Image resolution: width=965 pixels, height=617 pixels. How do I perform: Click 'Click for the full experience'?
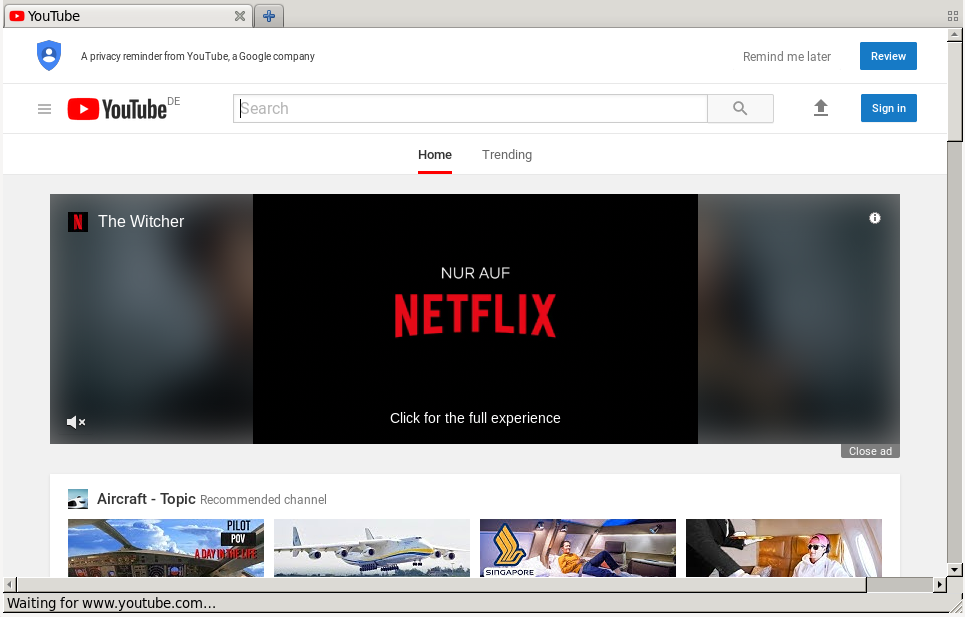point(475,418)
